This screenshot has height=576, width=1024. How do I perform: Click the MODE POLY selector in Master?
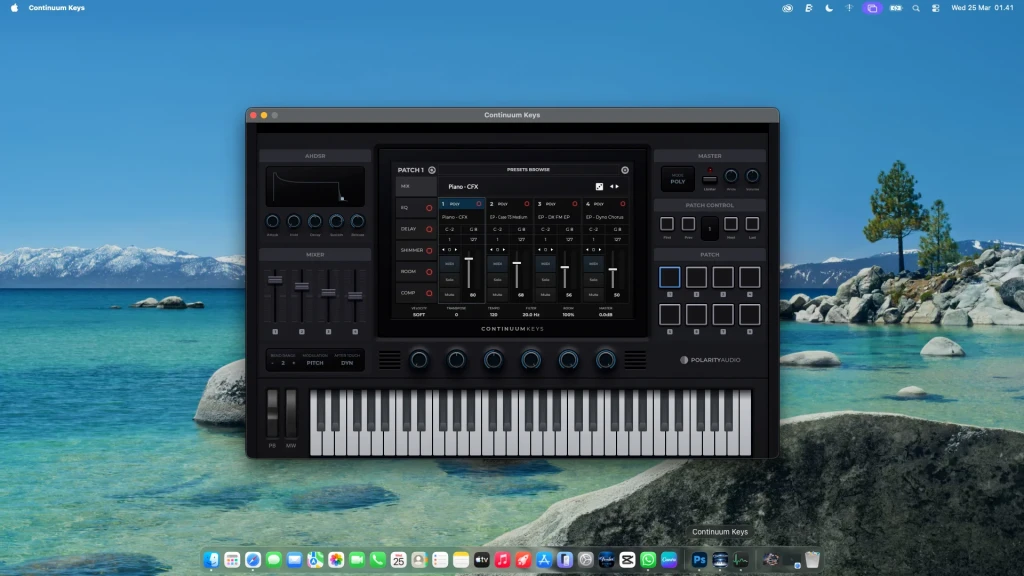(x=677, y=179)
